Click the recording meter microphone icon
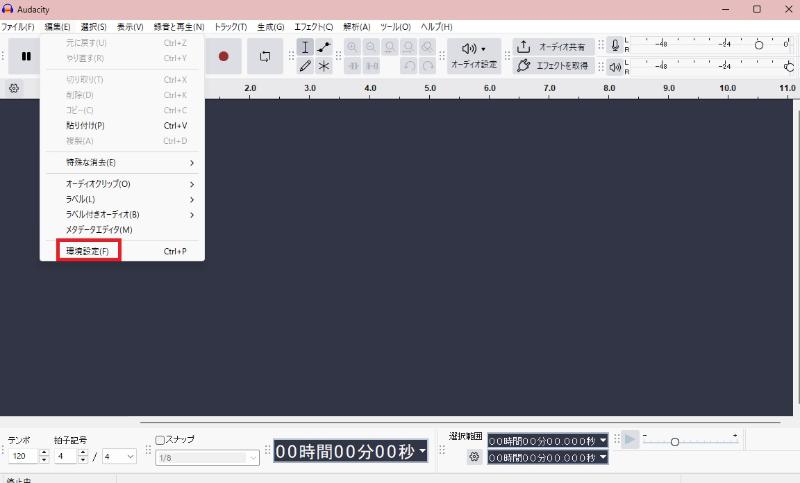This screenshot has width=800, height=483. [615, 46]
